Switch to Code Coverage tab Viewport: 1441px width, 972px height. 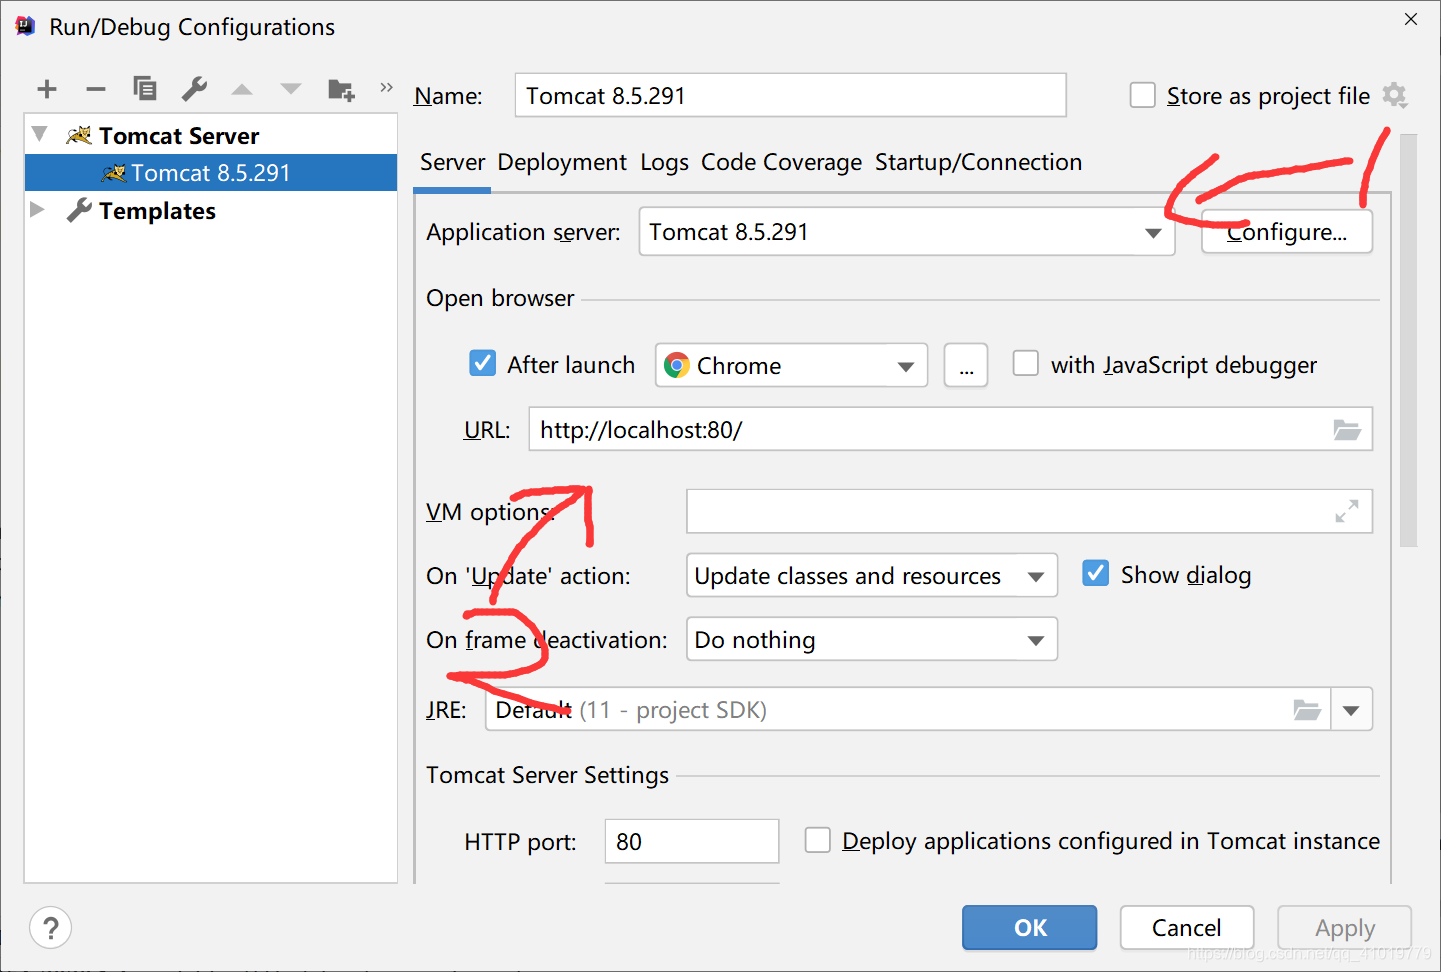781,162
